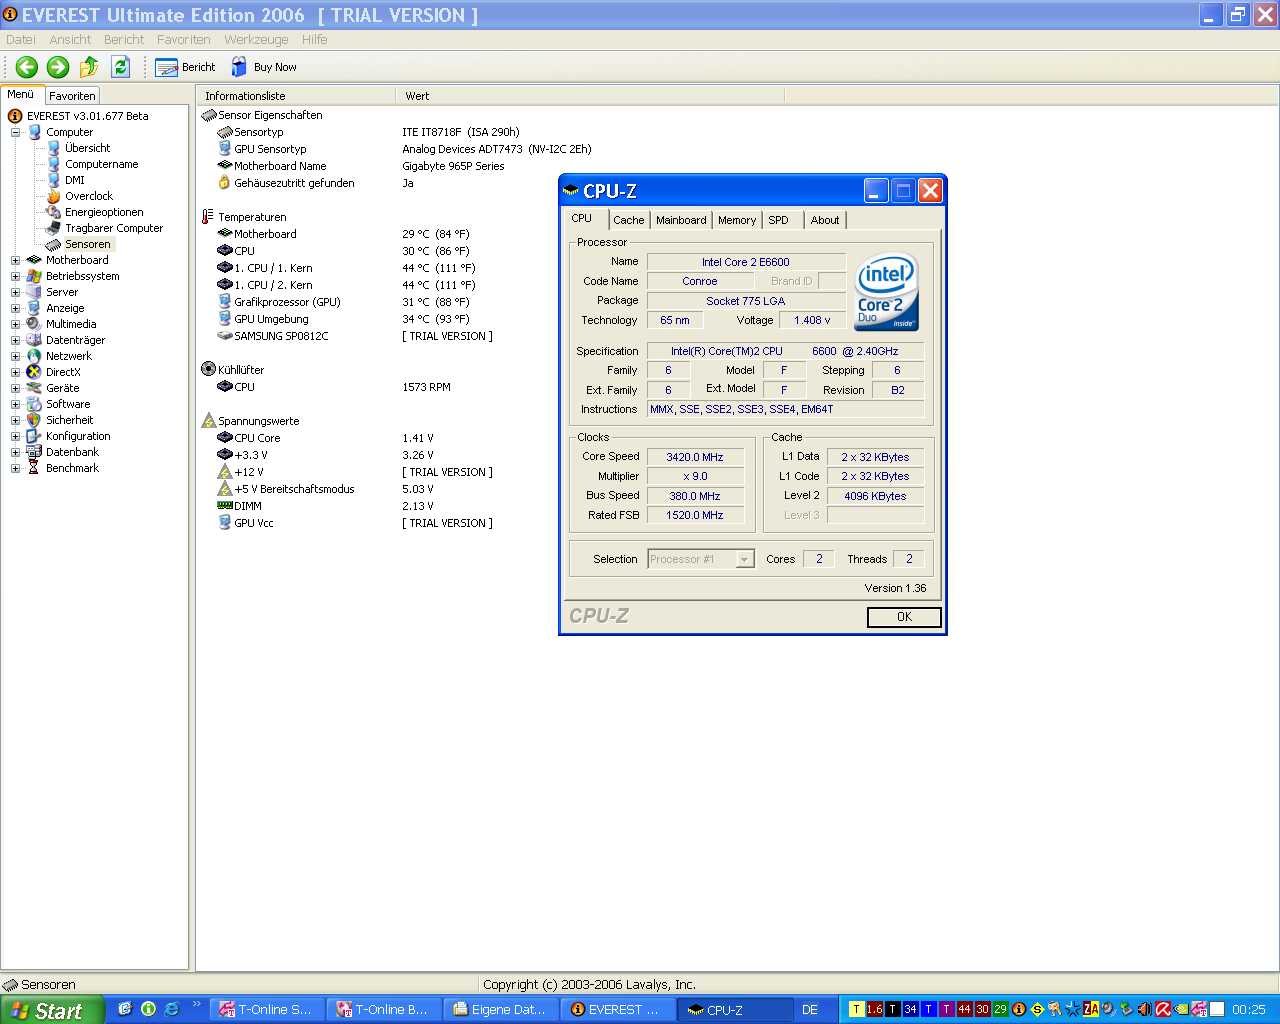Click the Software icon in the tree
This screenshot has height=1024, width=1280.
(34, 404)
